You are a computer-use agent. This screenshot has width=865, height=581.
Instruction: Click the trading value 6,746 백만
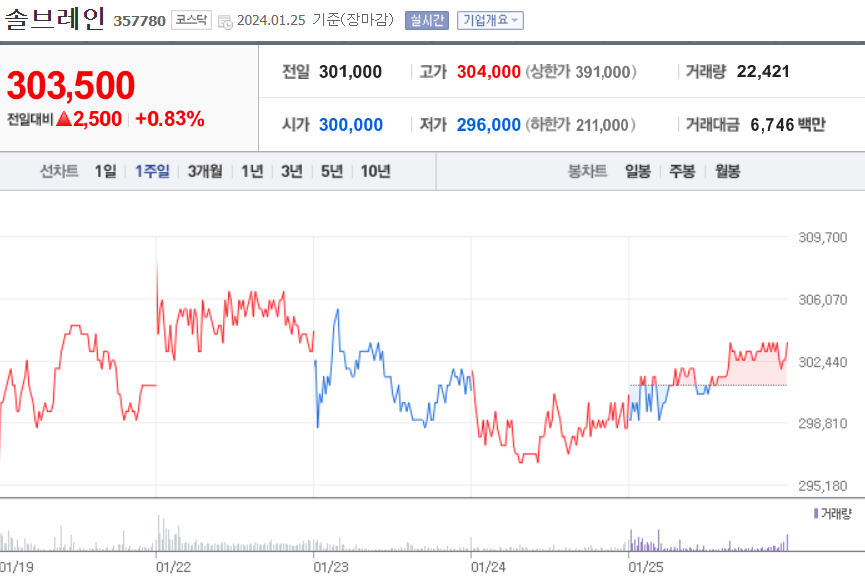pos(788,125)
